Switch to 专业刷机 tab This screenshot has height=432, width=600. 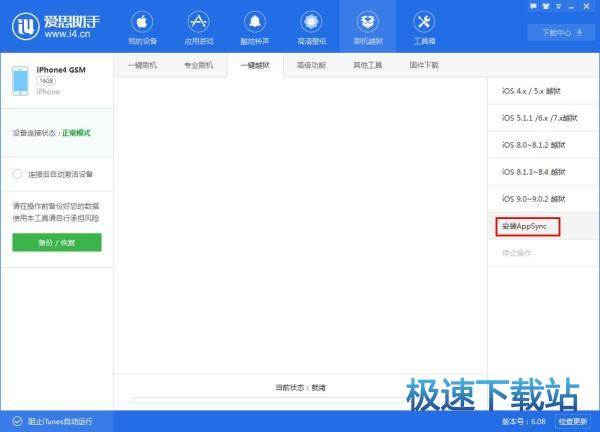tap(199, 65)
